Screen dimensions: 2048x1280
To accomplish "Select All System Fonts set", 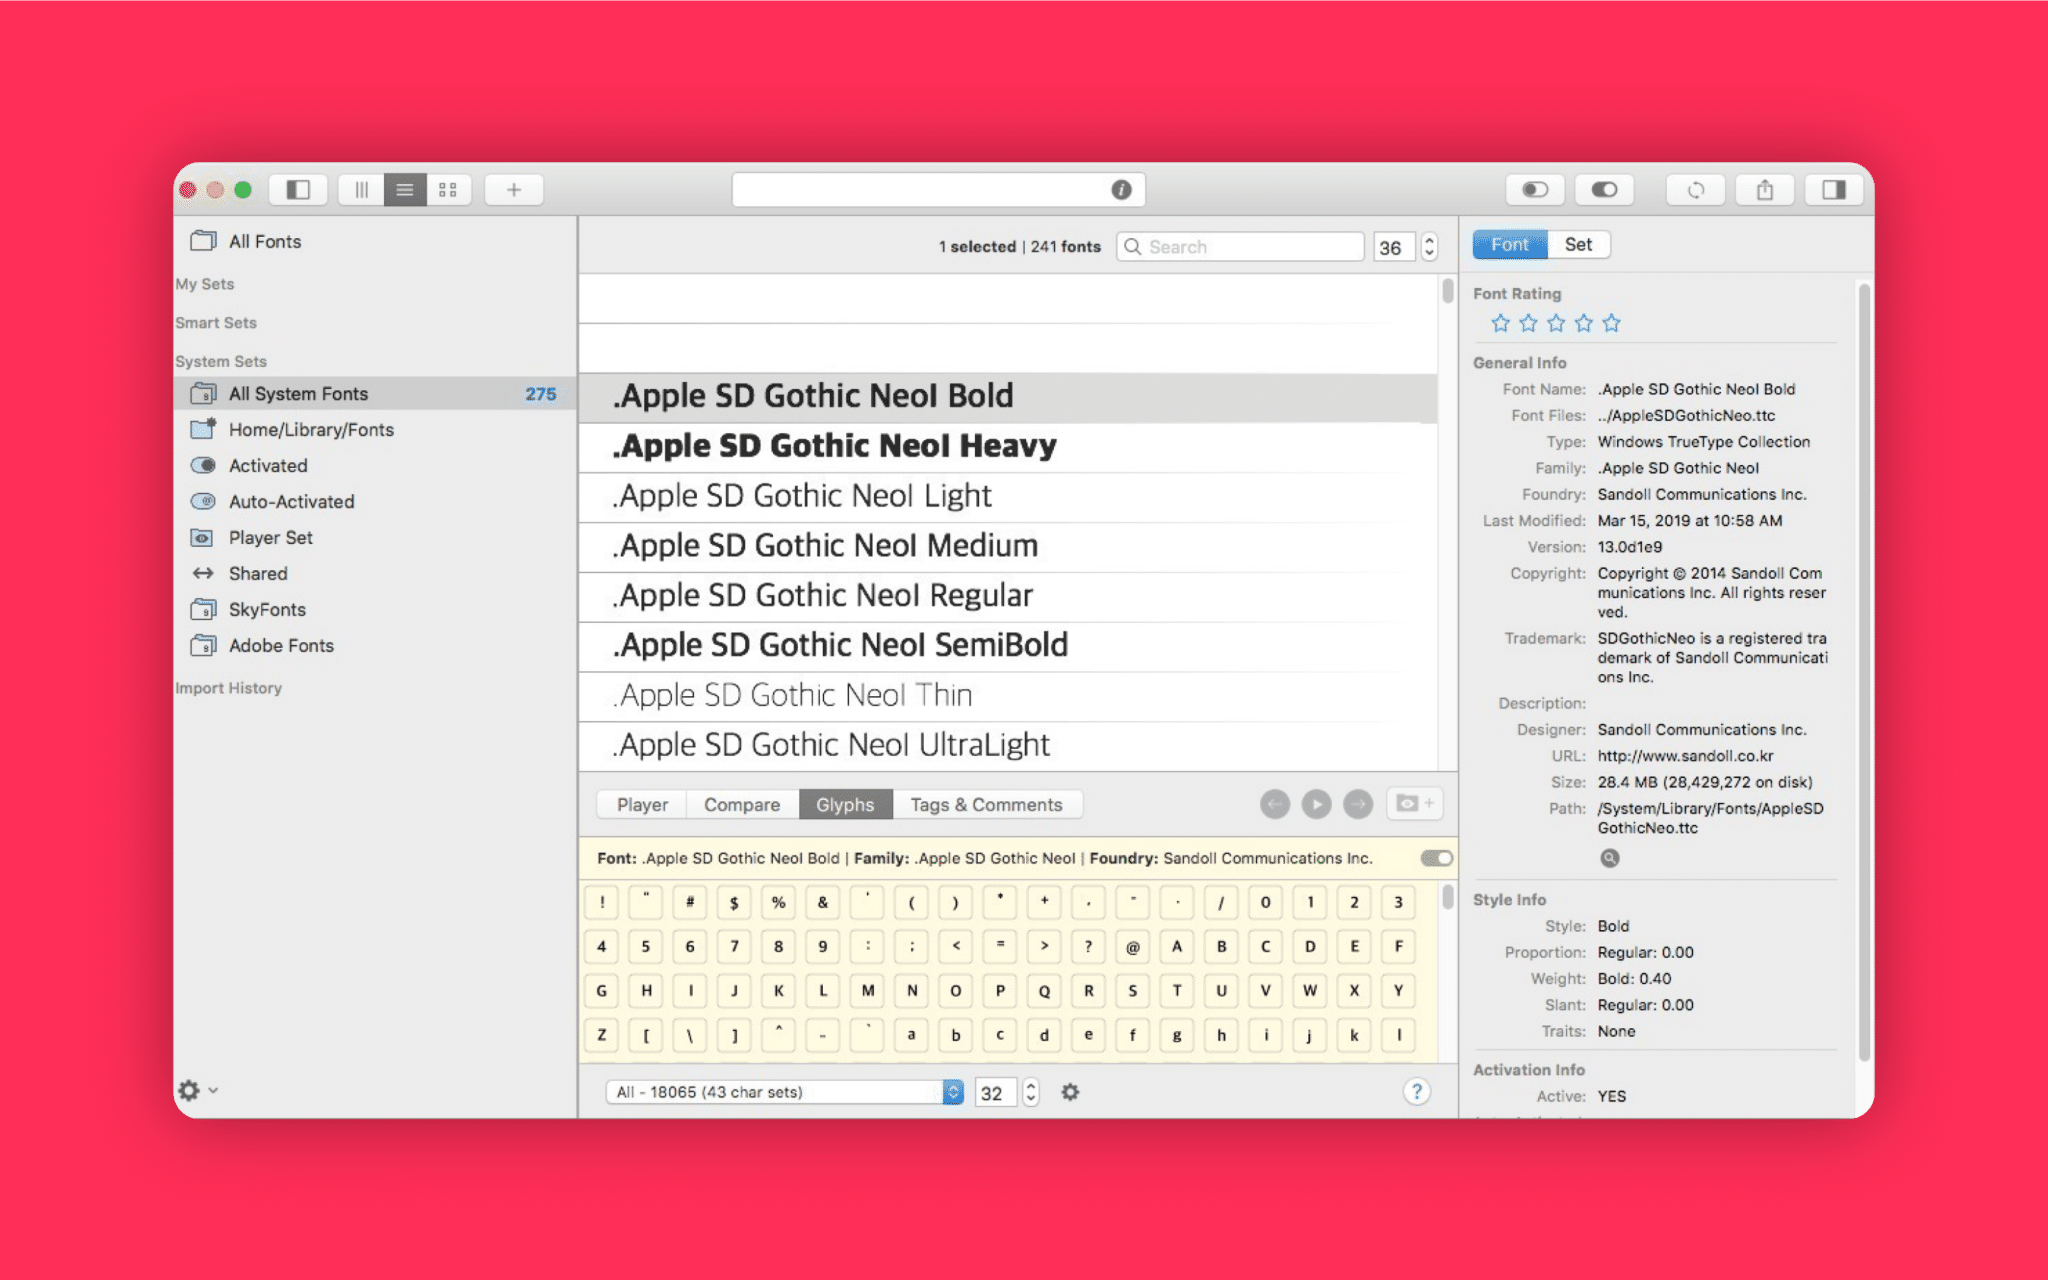I will (x=376, y=394).
